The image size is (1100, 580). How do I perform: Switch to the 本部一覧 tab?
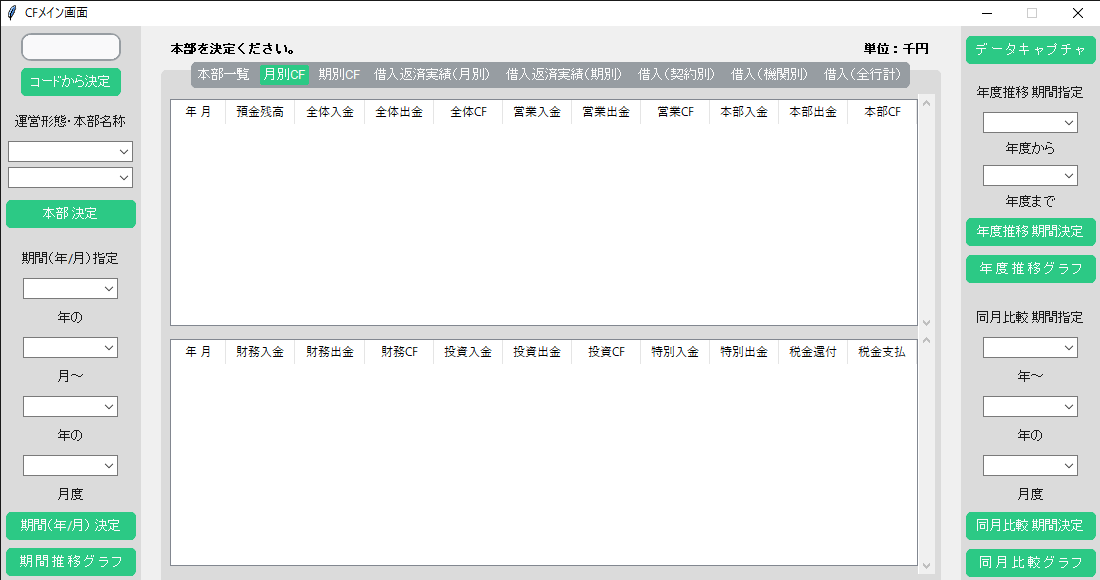click(223, 74)
